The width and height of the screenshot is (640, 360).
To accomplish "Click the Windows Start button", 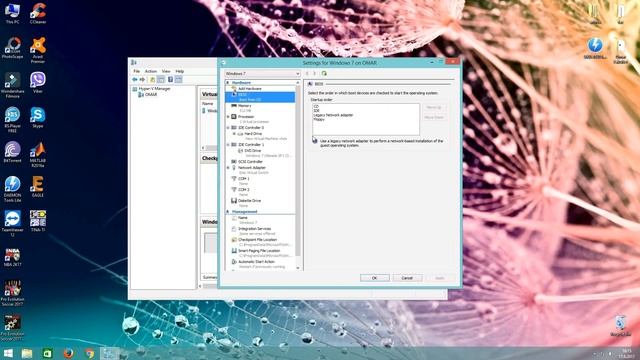I will click(8, 353).
